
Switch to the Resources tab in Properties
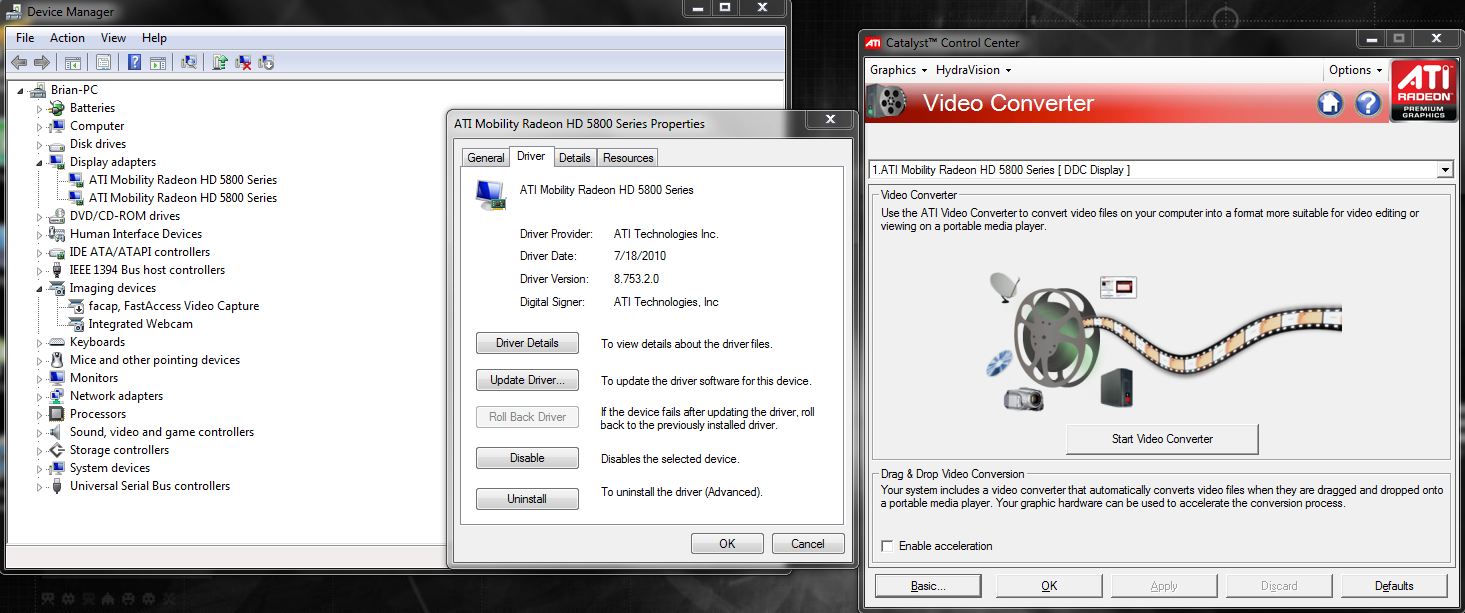(628, 158)
